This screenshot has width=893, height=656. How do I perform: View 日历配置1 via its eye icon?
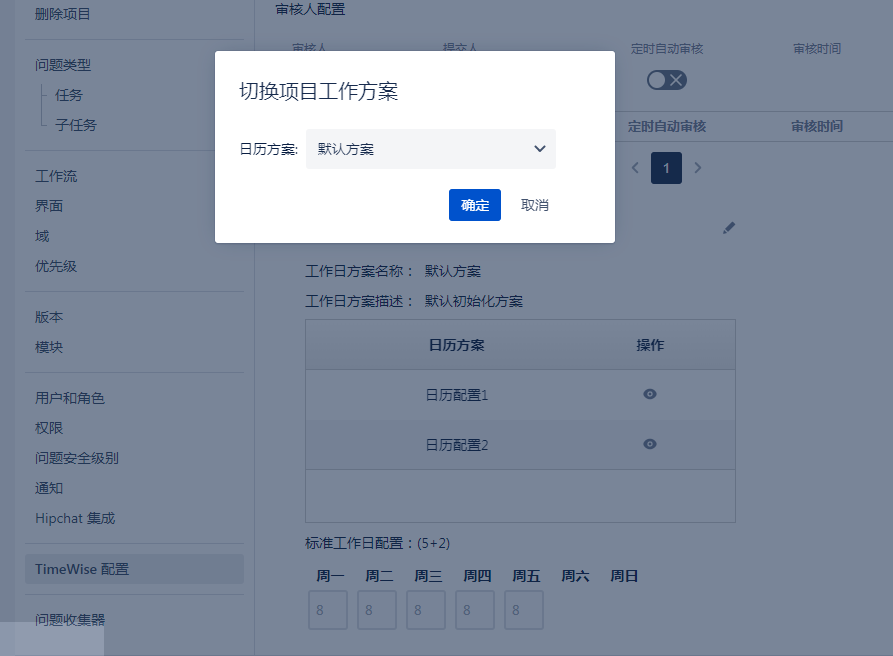(650, 394)
